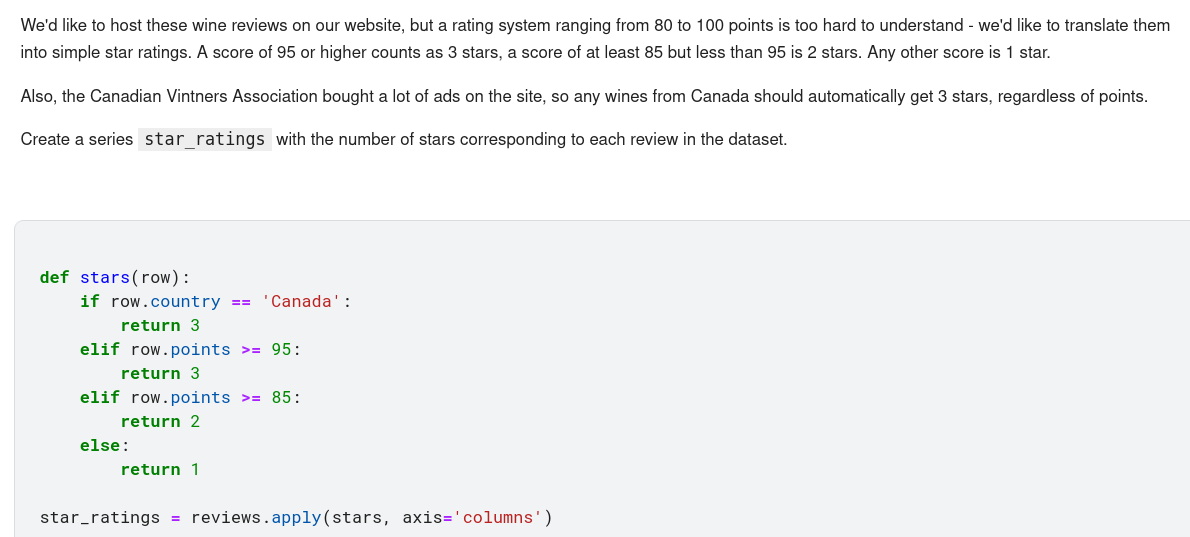This screenshot has width=1190, height=537.
Task: Click the 'Canada' string literal in the code
Action: 301,301
